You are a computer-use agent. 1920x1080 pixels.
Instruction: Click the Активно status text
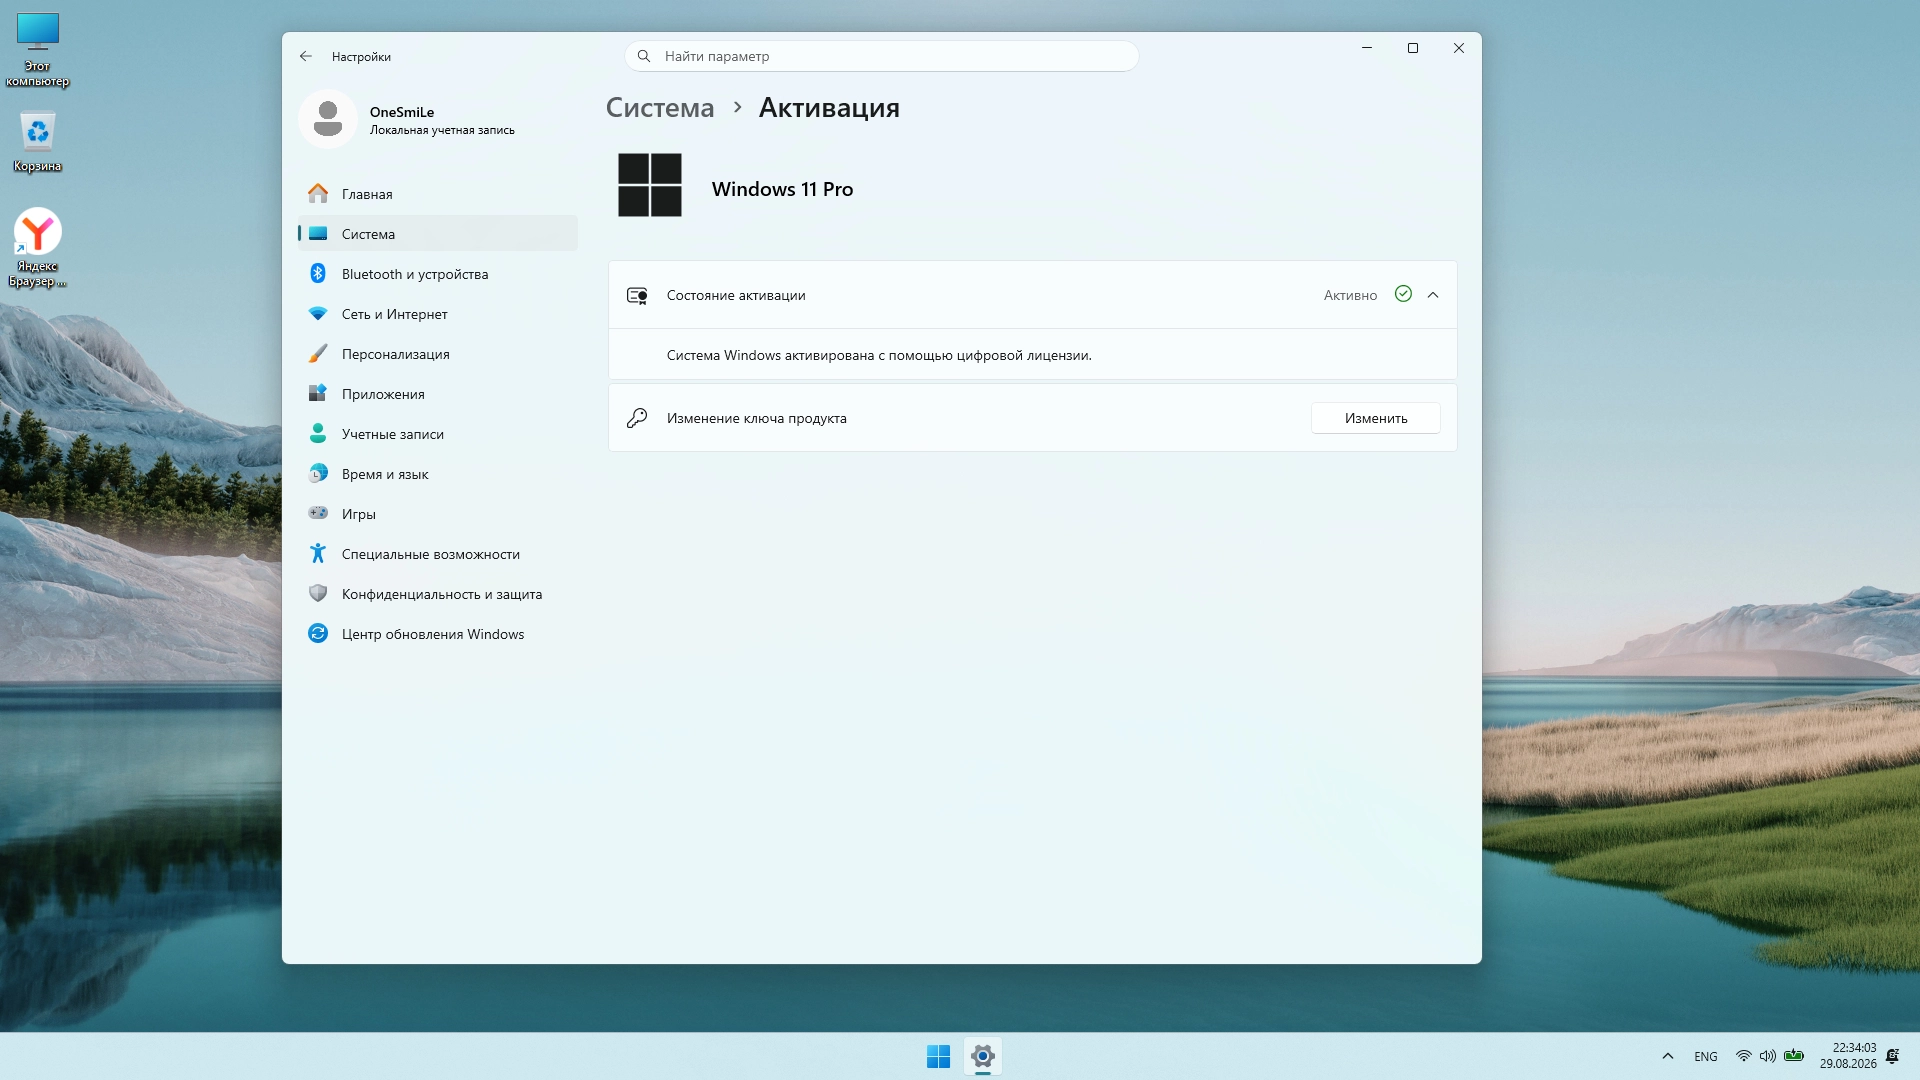click(1350, 296)
